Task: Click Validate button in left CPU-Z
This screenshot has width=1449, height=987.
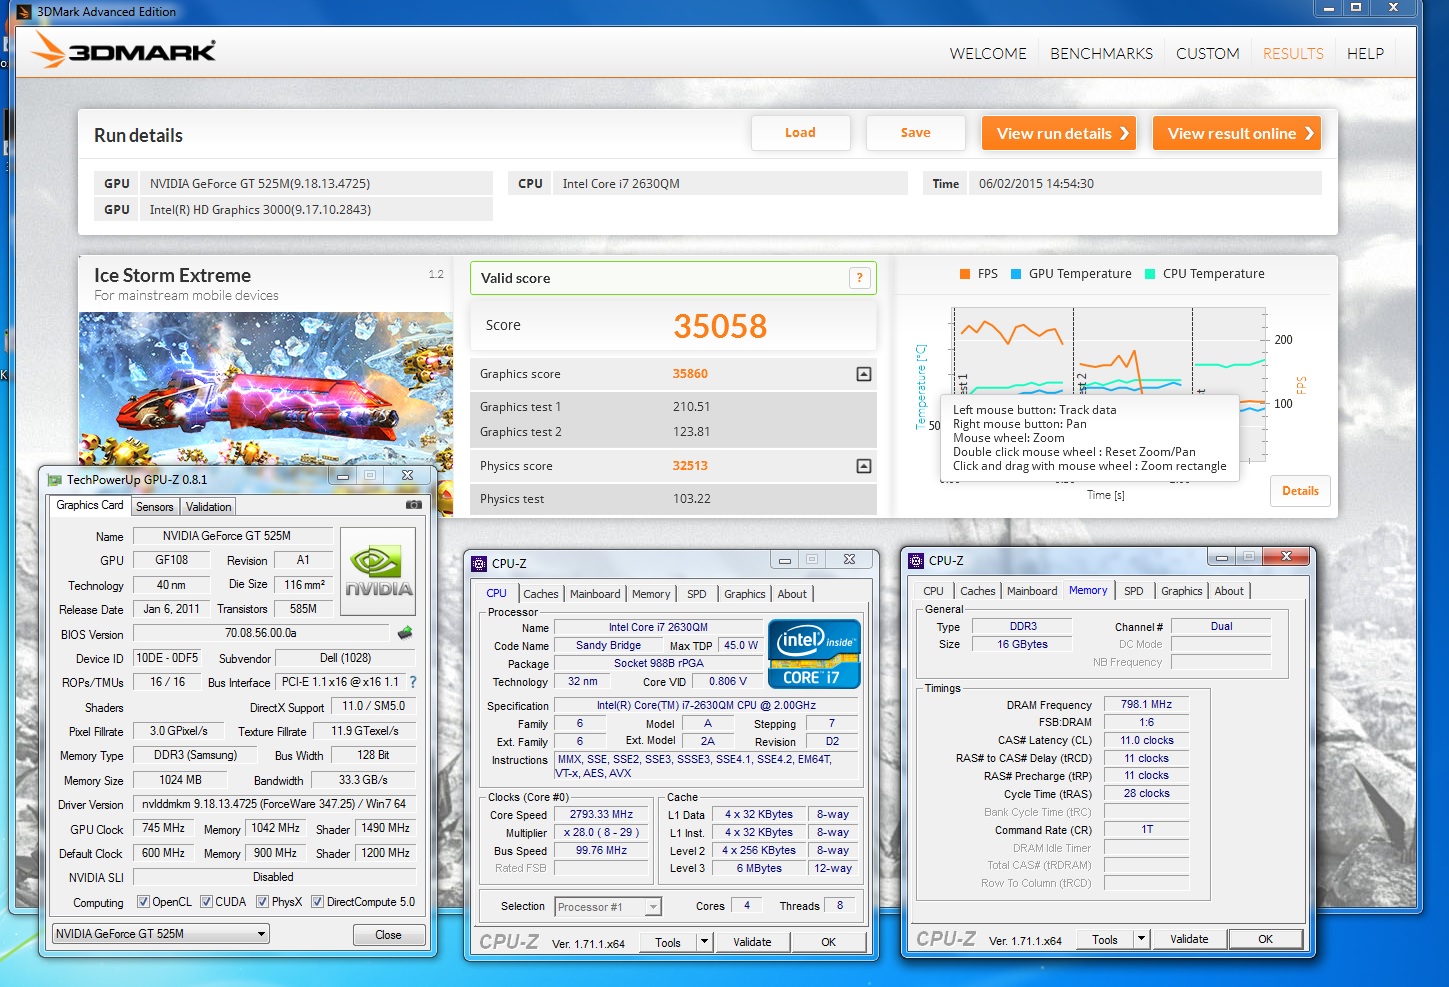Action: 752,942
